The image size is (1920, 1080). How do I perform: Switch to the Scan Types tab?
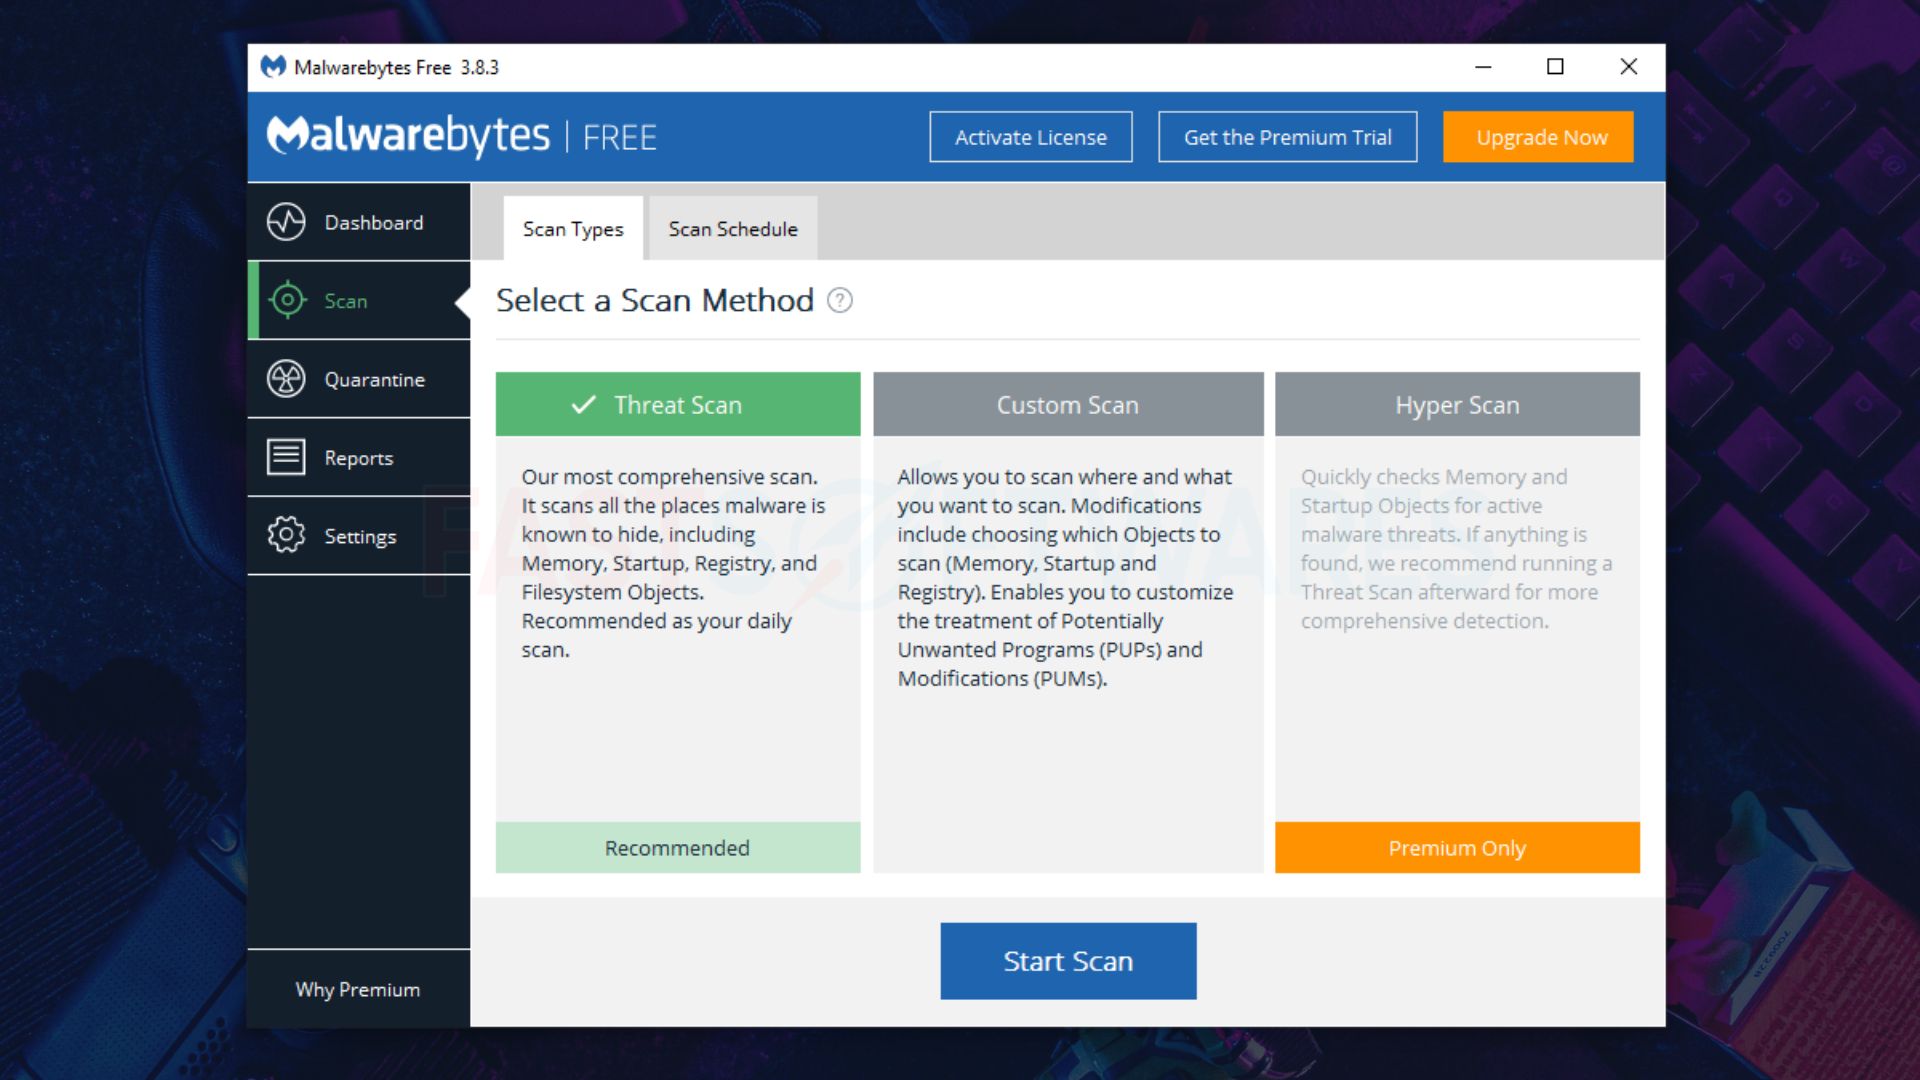pyautogui.click(x=573, y=228)
